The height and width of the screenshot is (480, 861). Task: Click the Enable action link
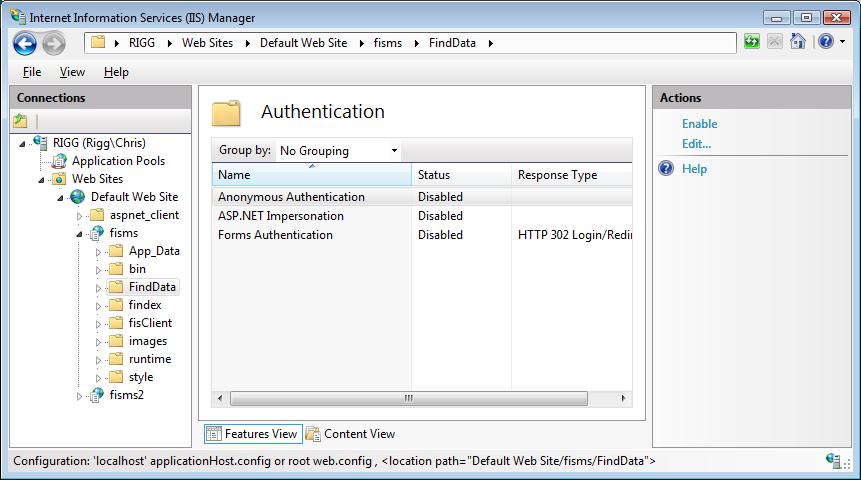coord(700,124)
